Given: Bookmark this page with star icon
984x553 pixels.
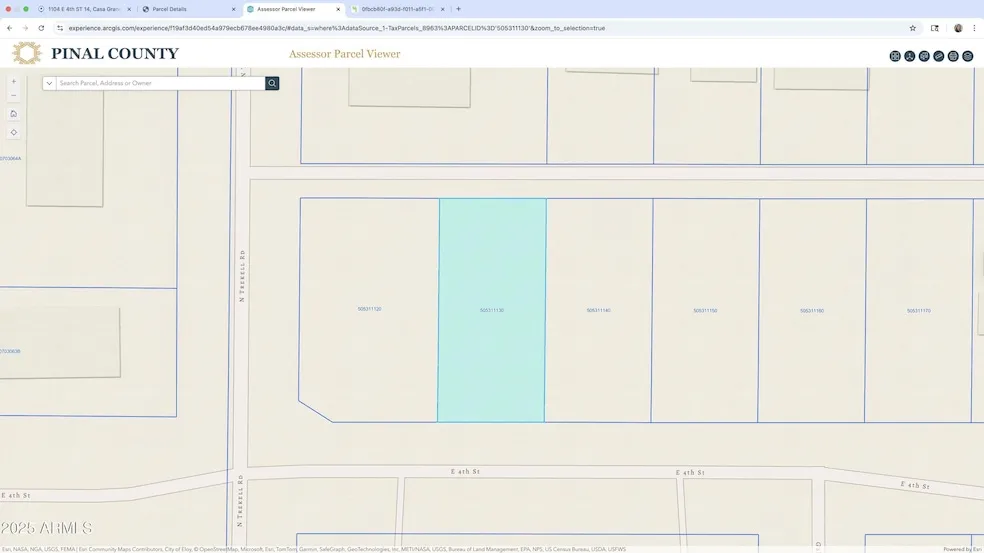Looking at the screenshot, I should click(912, 28).
